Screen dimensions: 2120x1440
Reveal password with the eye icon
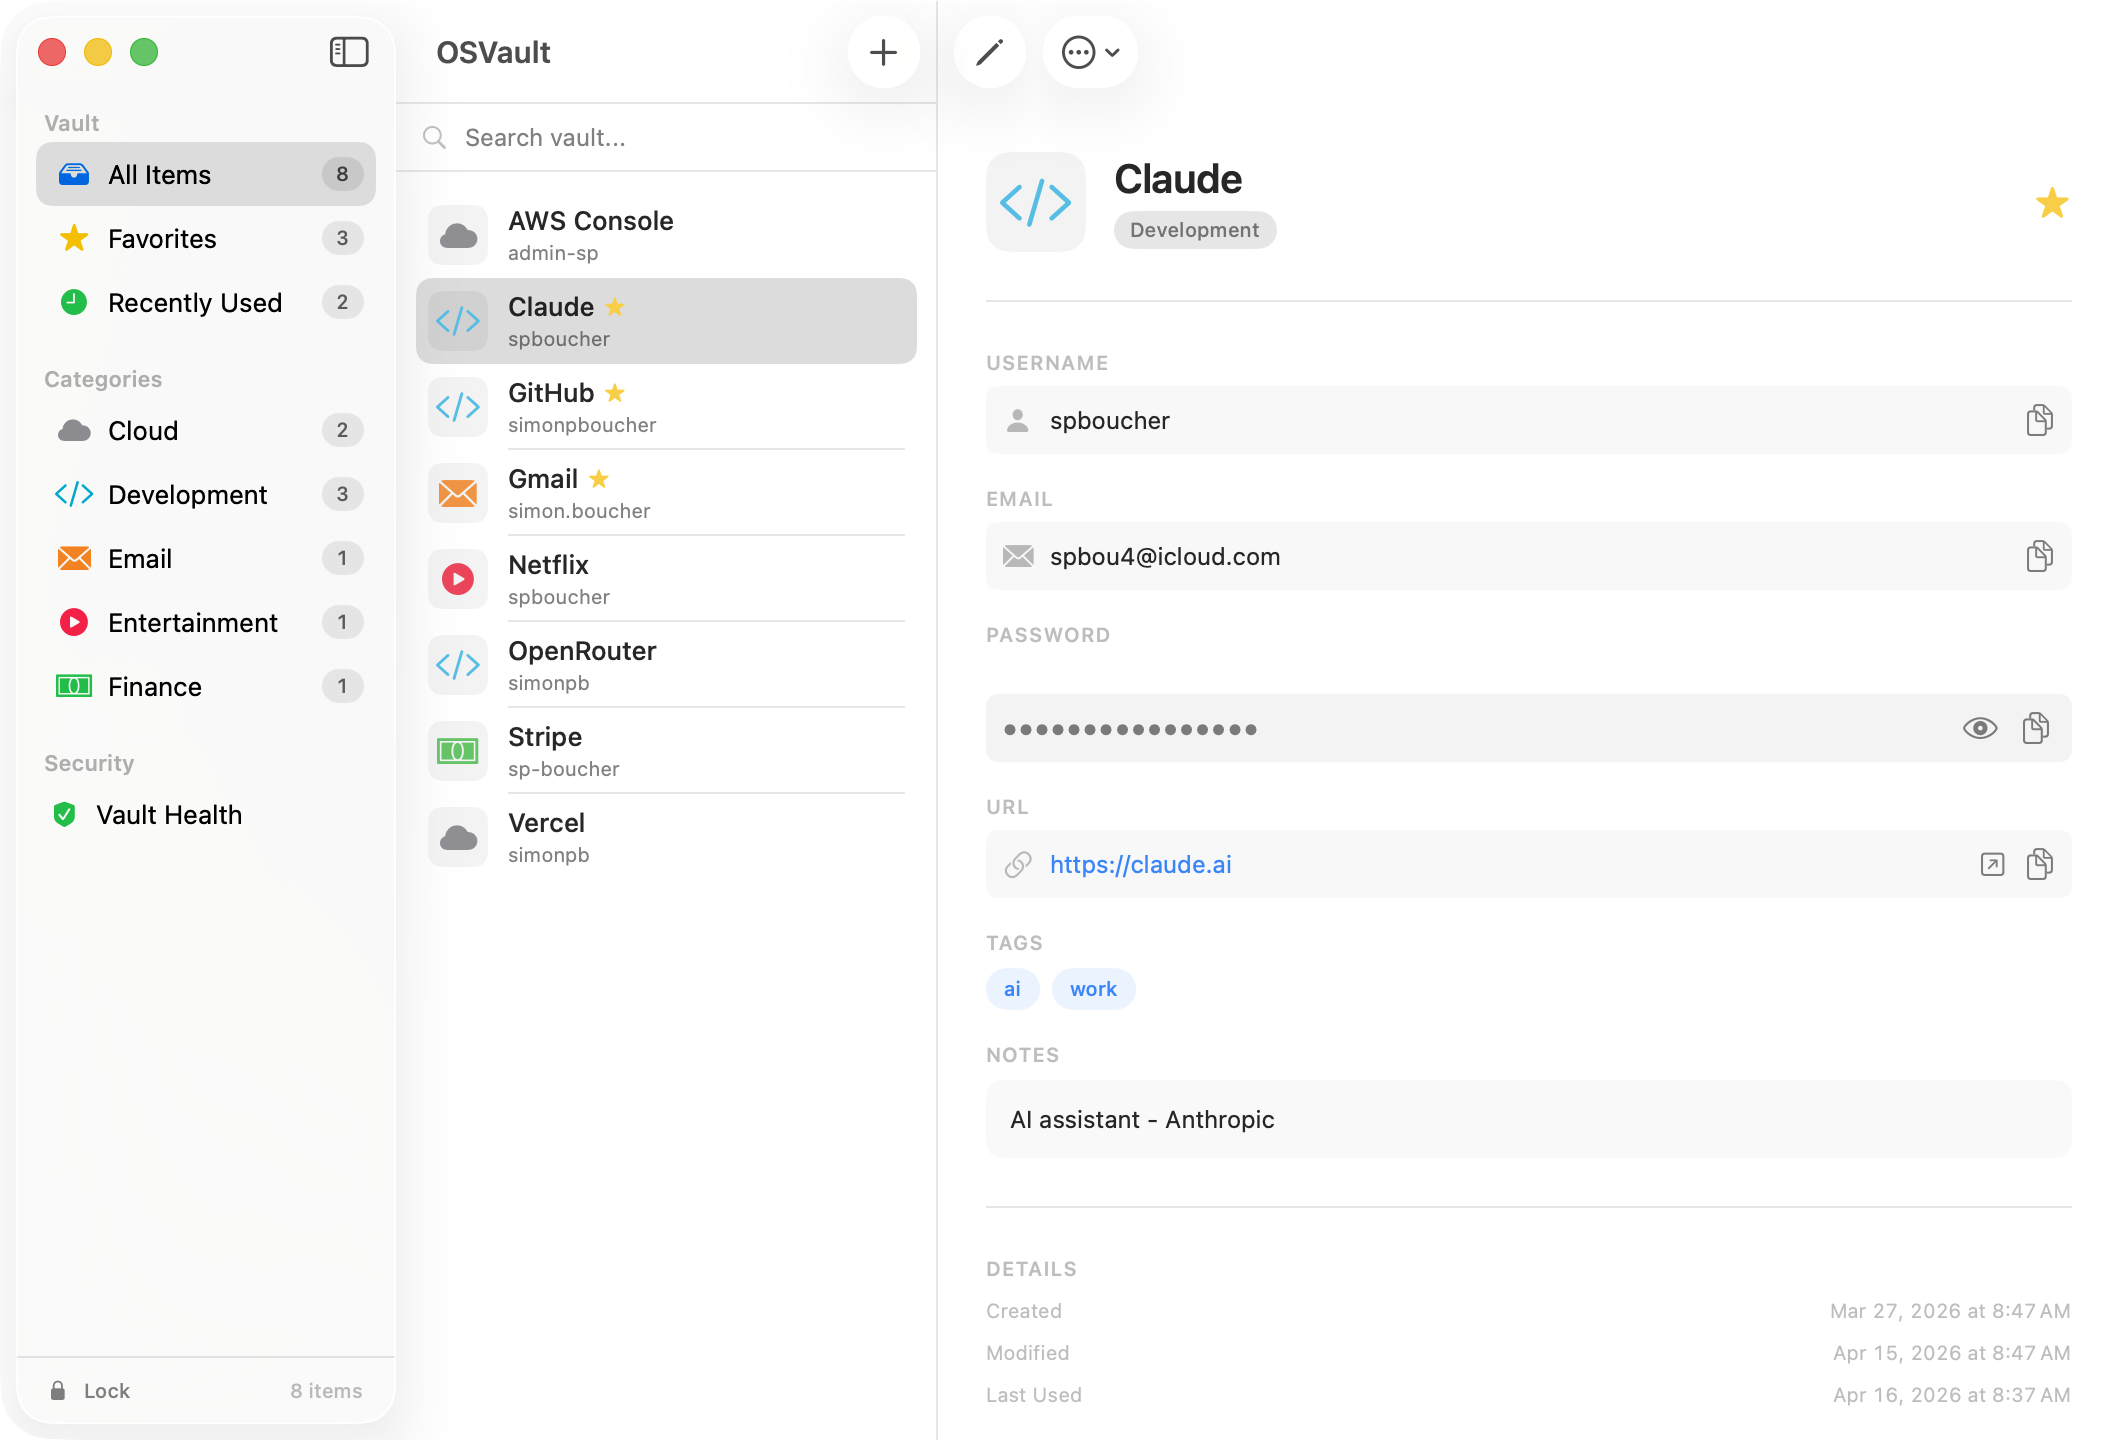pyautogui.click(x=1979, y=728)
